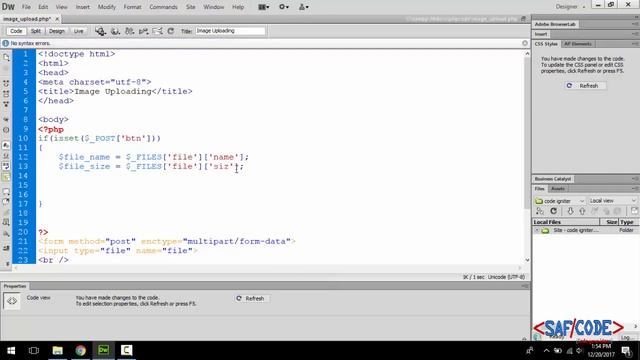Image resolution: width=640 pixels, height=360 pixels.
Task: Toggle Line Numbers icon in coding toolbar
Action: [6, 145]
